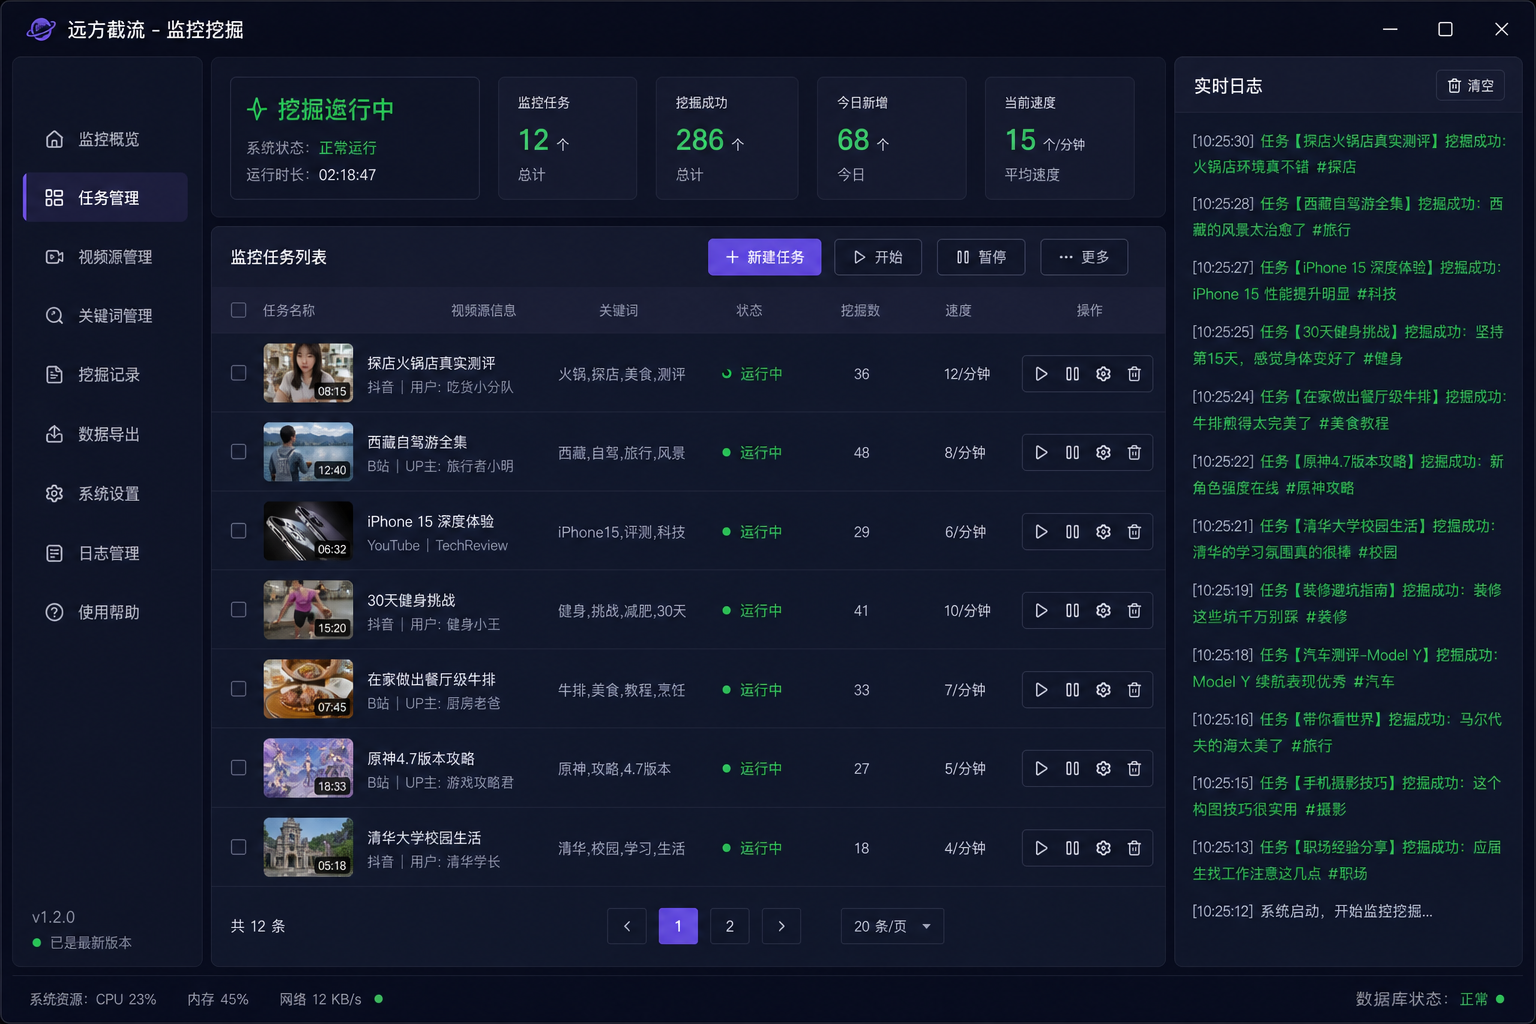This screenshot has height=1024, width=1536.
Task: Click the 系统启动，开始监控挖掘 log entry
Action: pyautogui.click(x=1312, y=911)
